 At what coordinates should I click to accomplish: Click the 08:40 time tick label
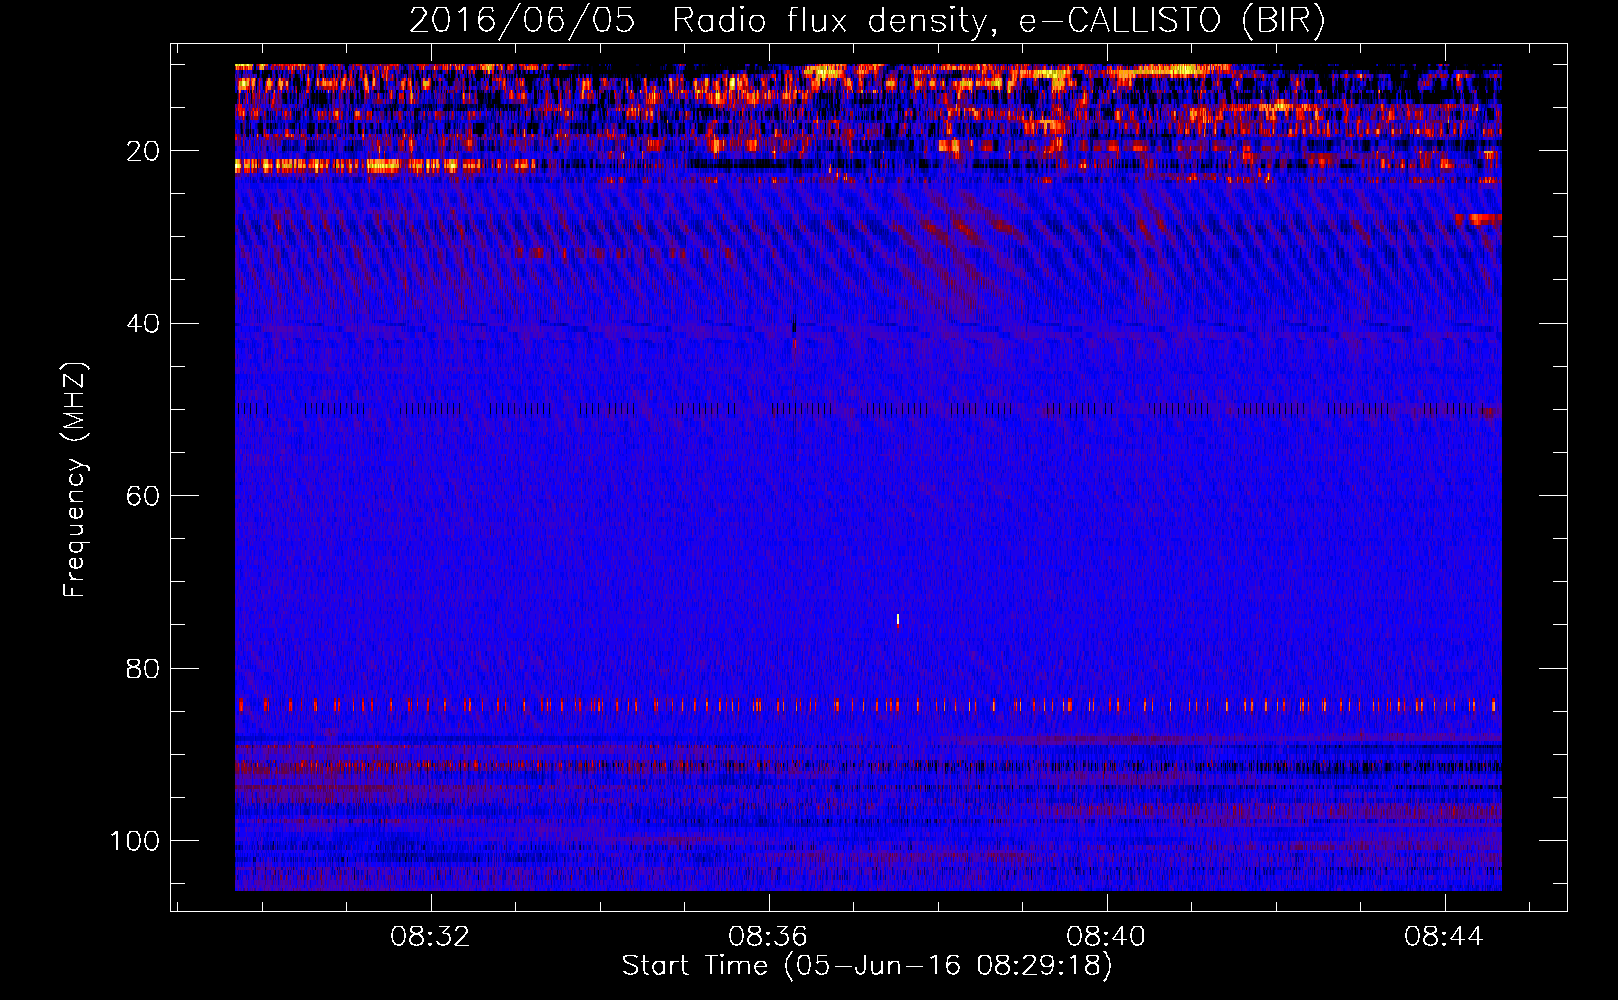[1106, 937]
